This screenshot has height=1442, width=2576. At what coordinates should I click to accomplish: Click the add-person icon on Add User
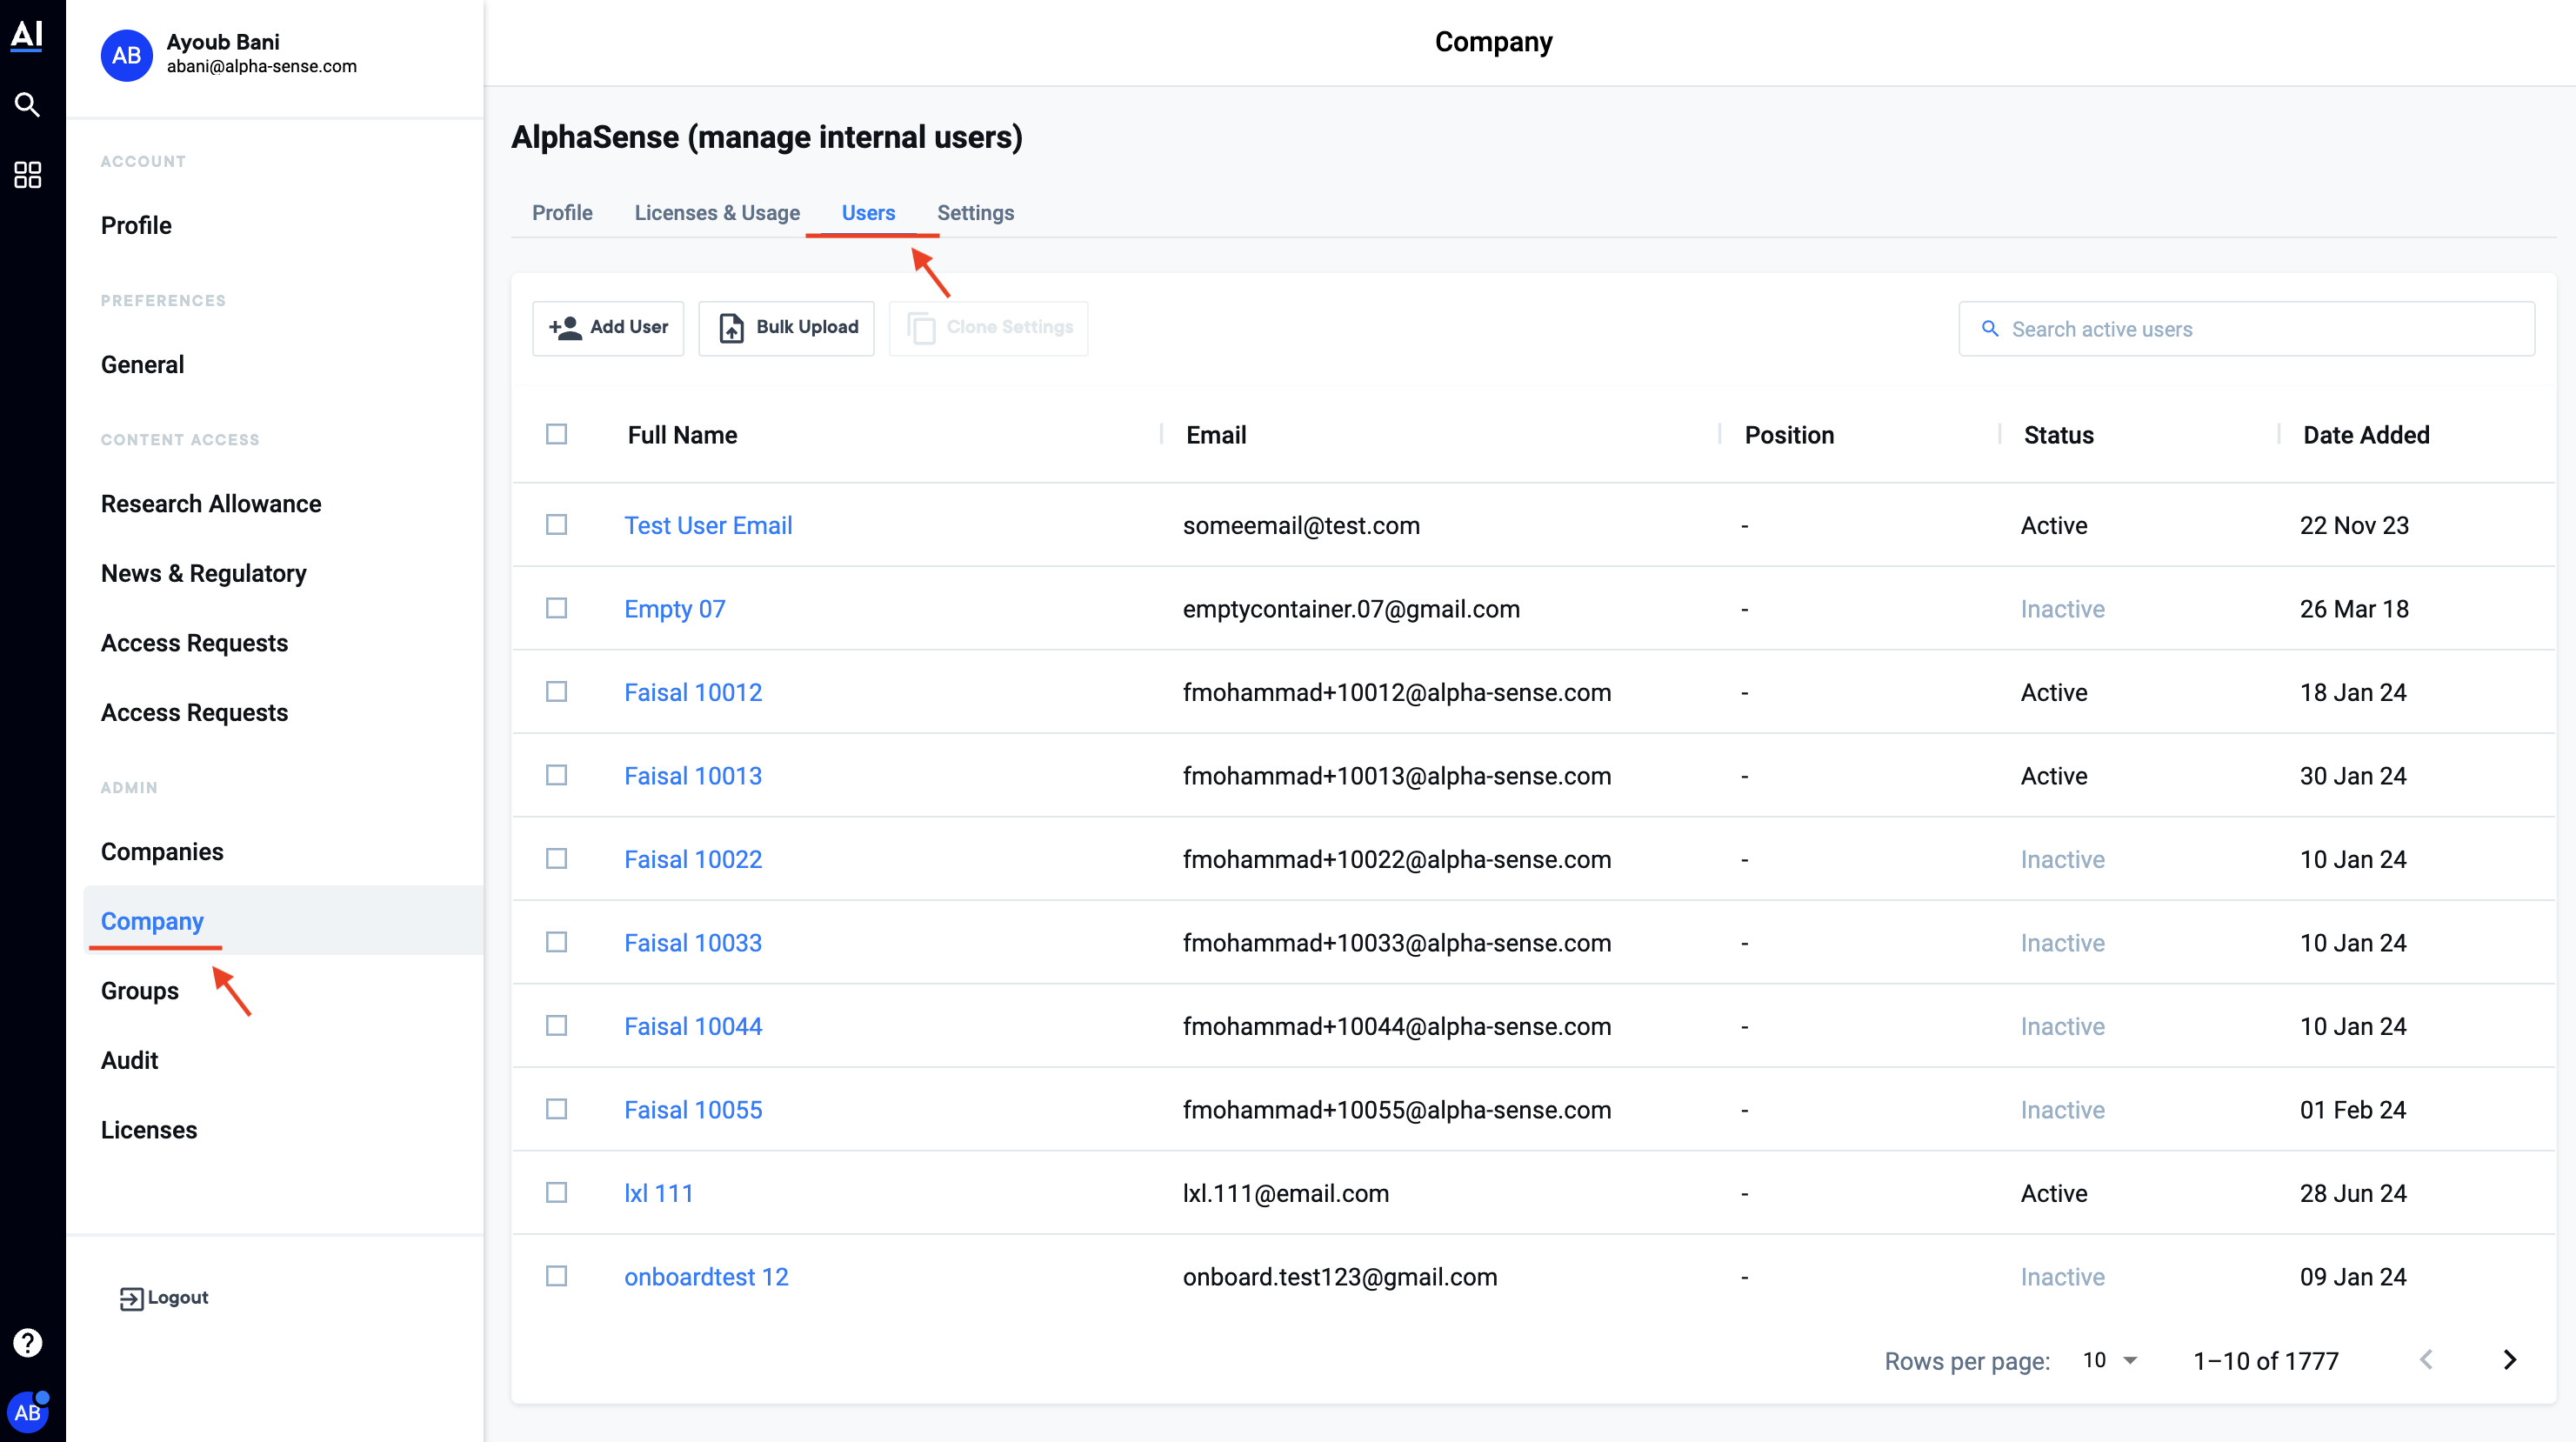[x=566, y=327]
